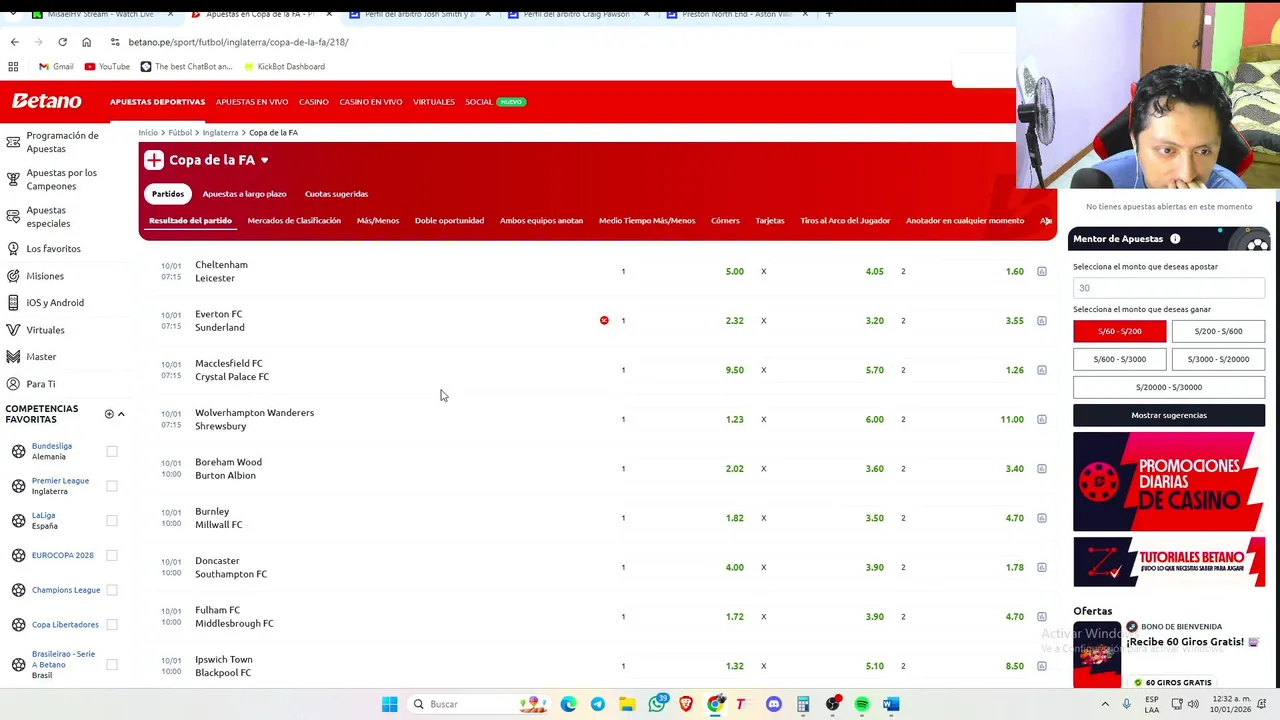
Task: Check the LaLiga favorite checkbox
Action: tap(112, 520)
